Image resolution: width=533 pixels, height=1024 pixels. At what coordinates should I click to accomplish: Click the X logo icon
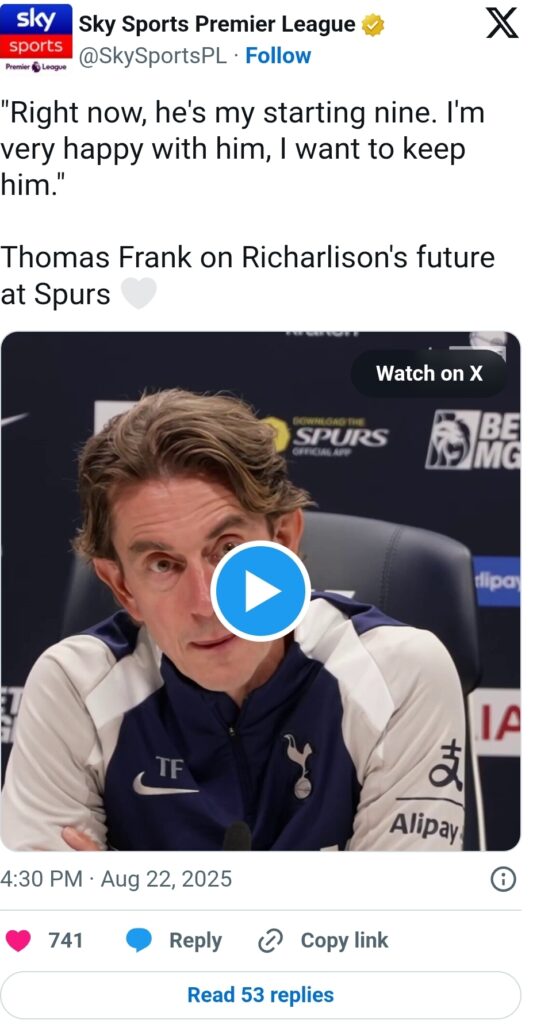pos(502,25)
